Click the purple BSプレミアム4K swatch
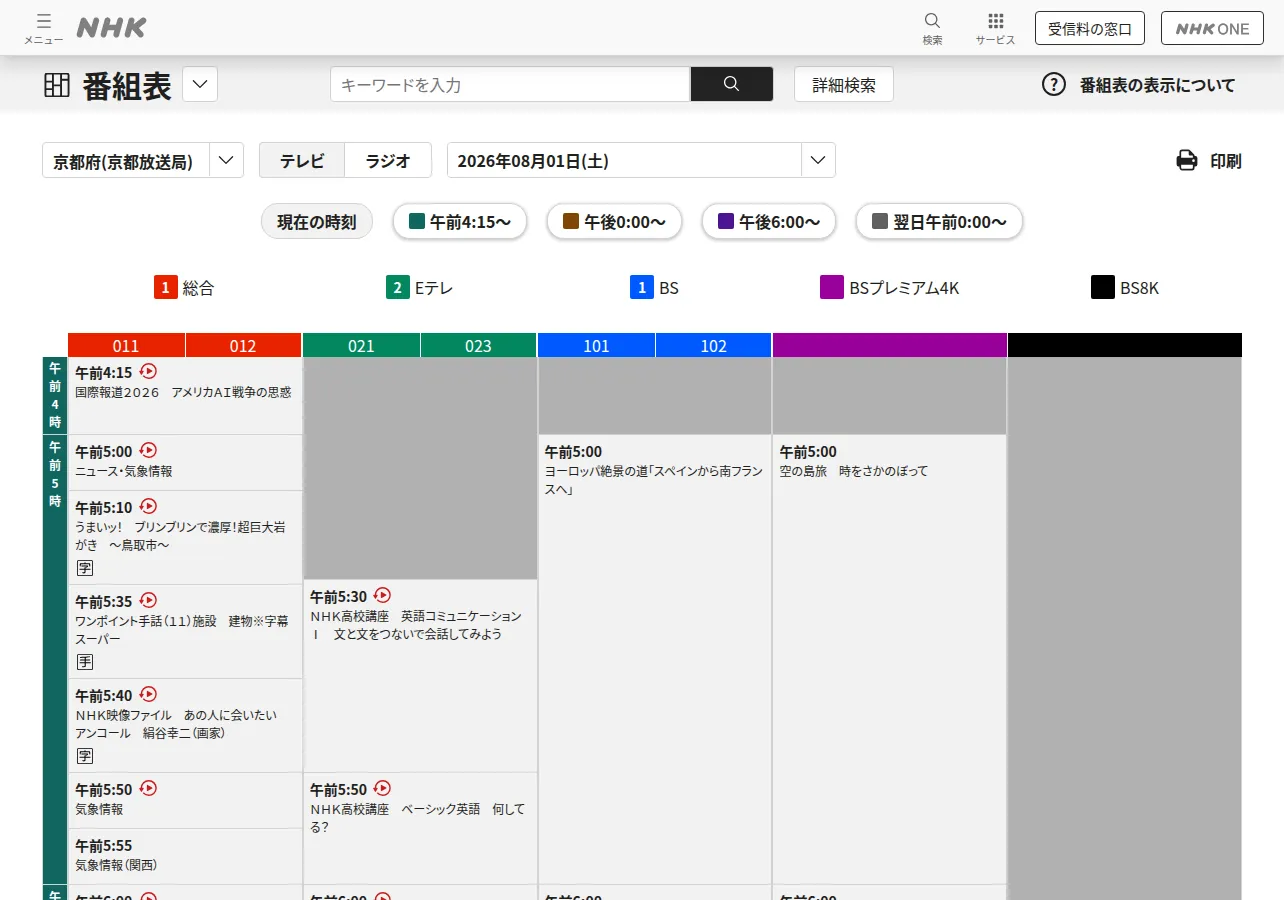The height and width of the screenshot is (900, 1284). pyautogui.click(x=832, y=288)
